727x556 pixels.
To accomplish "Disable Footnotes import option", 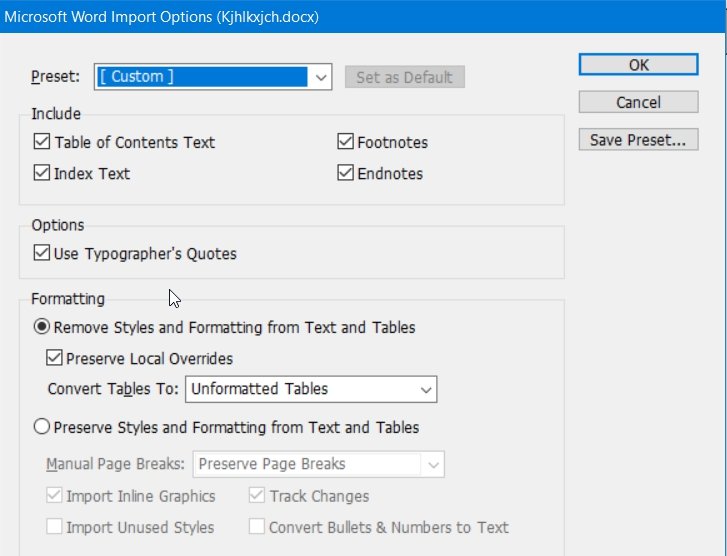I will pyautogui.click(x=345, y=142).
